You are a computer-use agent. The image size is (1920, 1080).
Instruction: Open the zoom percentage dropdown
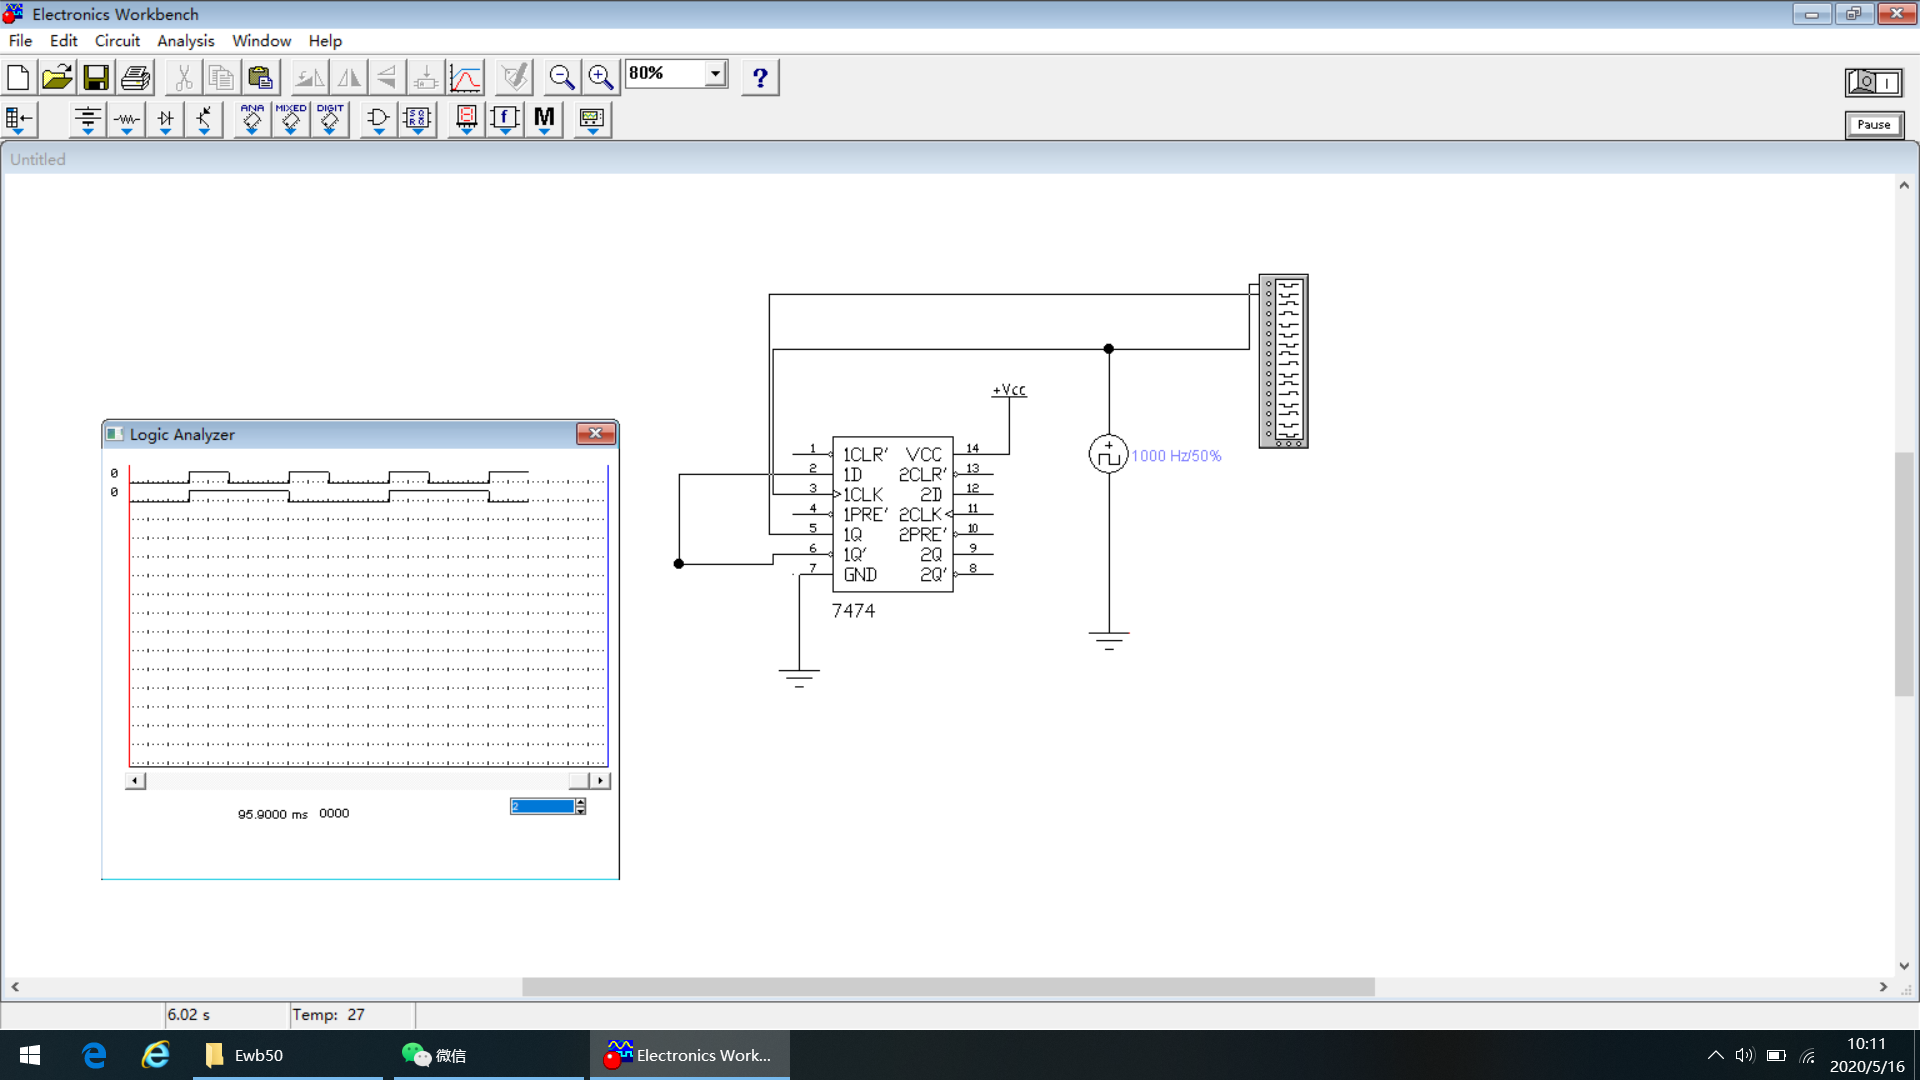click(x=715, y=74)
